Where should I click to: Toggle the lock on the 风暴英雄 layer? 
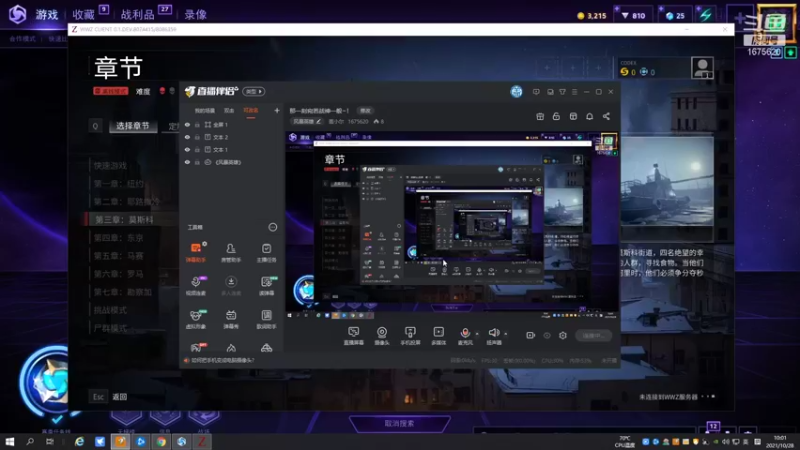click(x=197, y=162)
